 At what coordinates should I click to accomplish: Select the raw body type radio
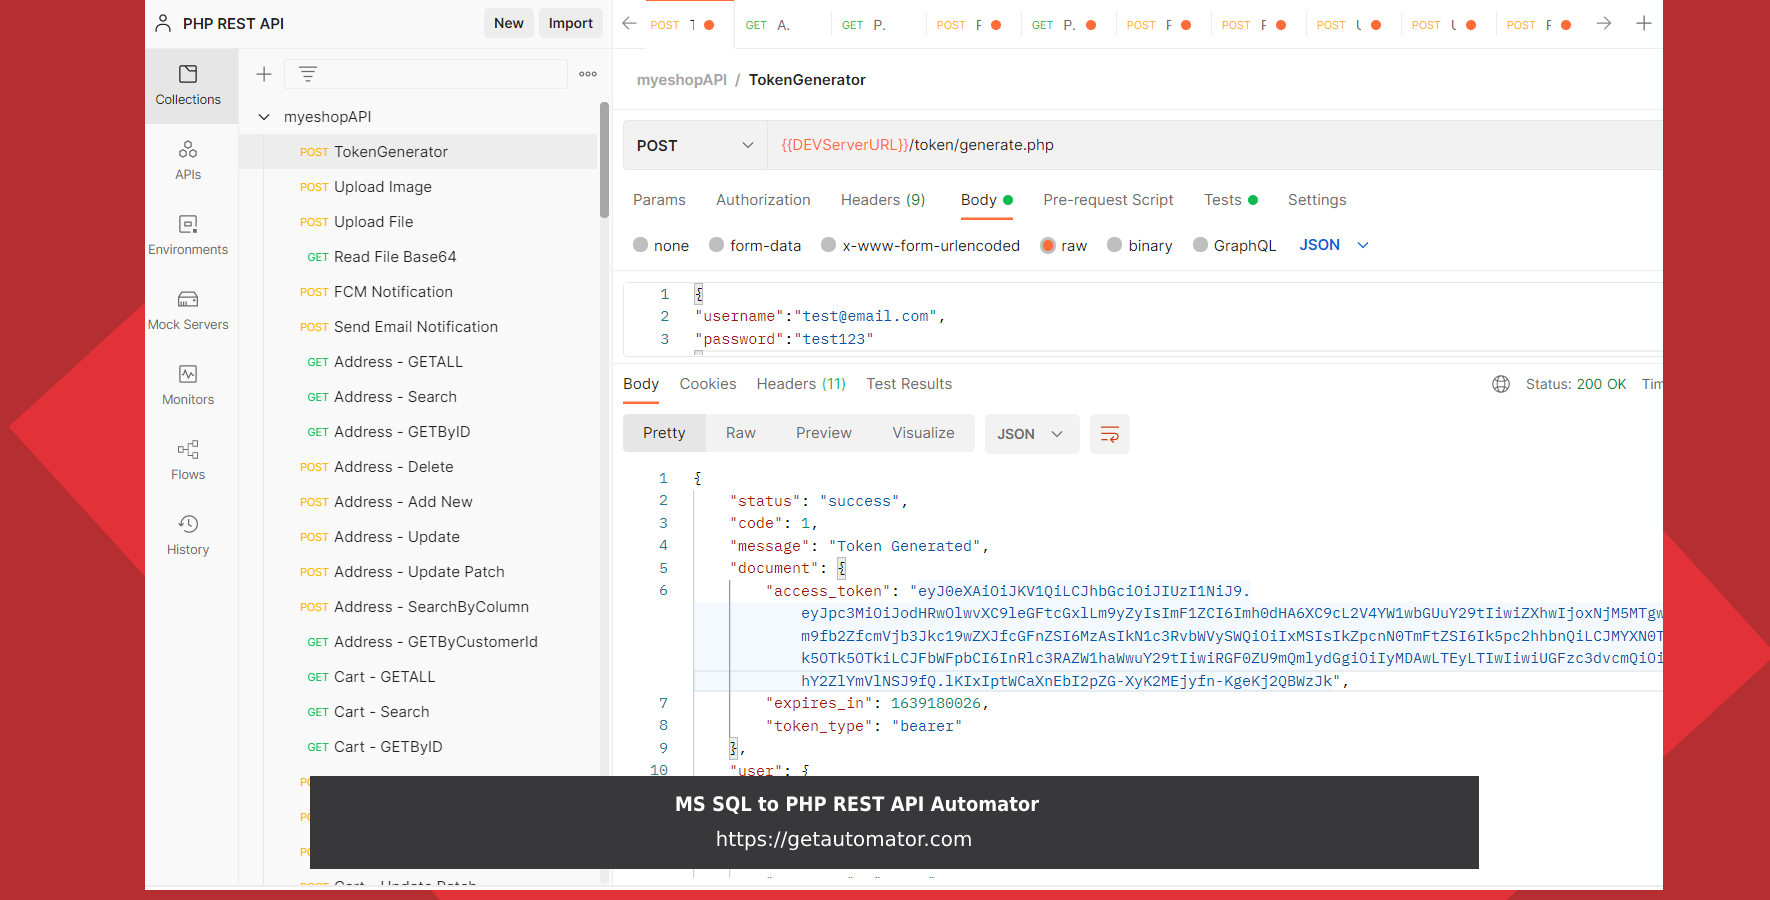click(1048, 245)
